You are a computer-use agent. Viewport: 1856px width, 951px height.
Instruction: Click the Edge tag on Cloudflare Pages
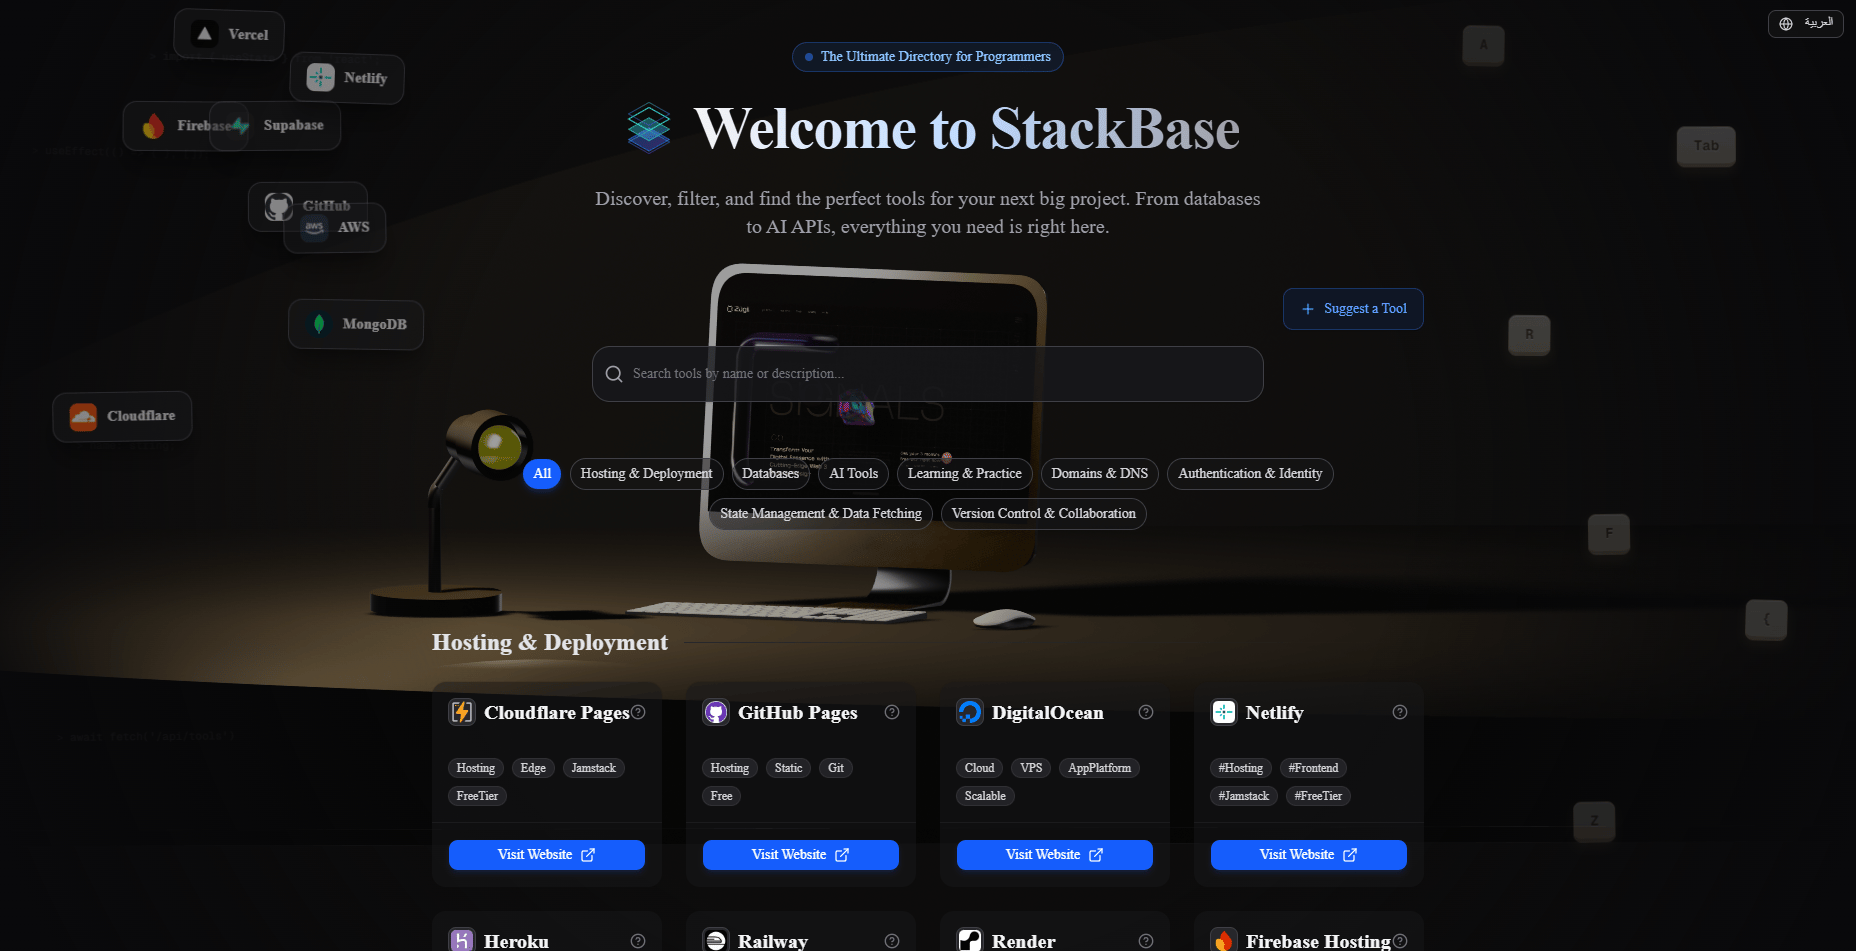(x=533, y=768)
